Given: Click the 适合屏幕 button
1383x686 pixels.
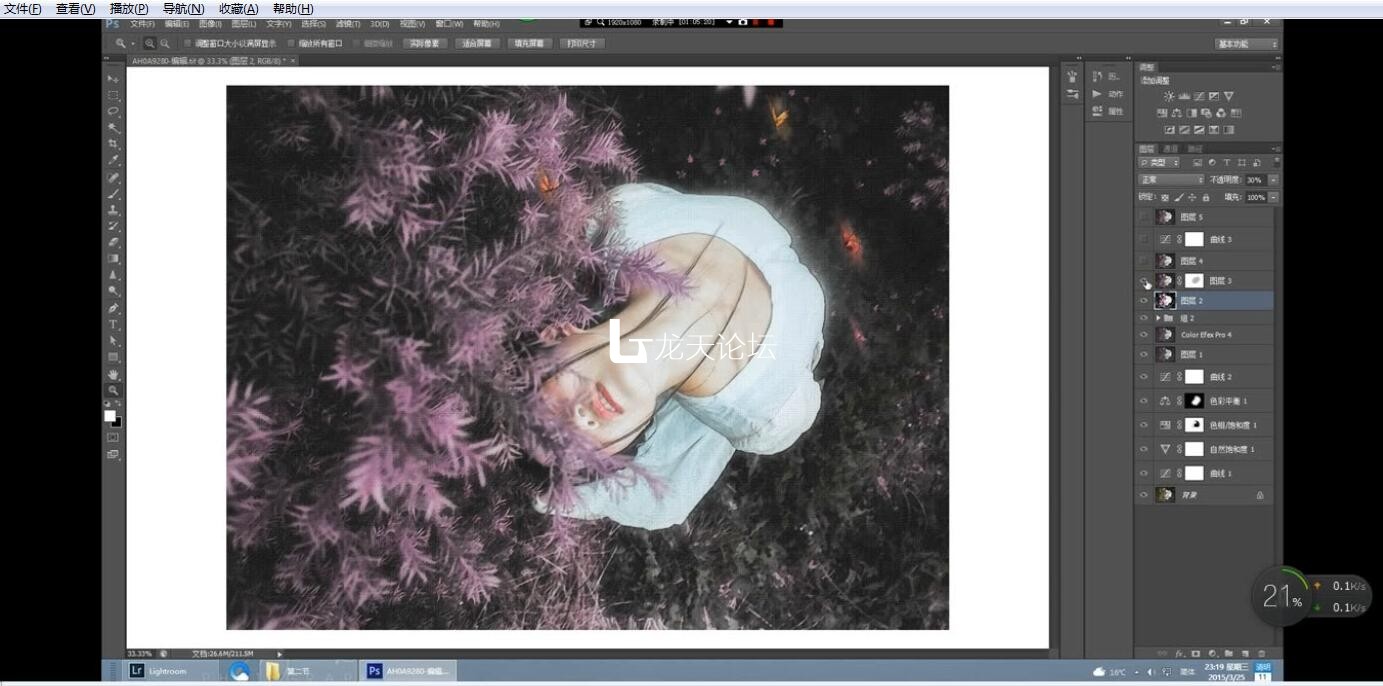Looking at the screenshot, I should [477, 44].
